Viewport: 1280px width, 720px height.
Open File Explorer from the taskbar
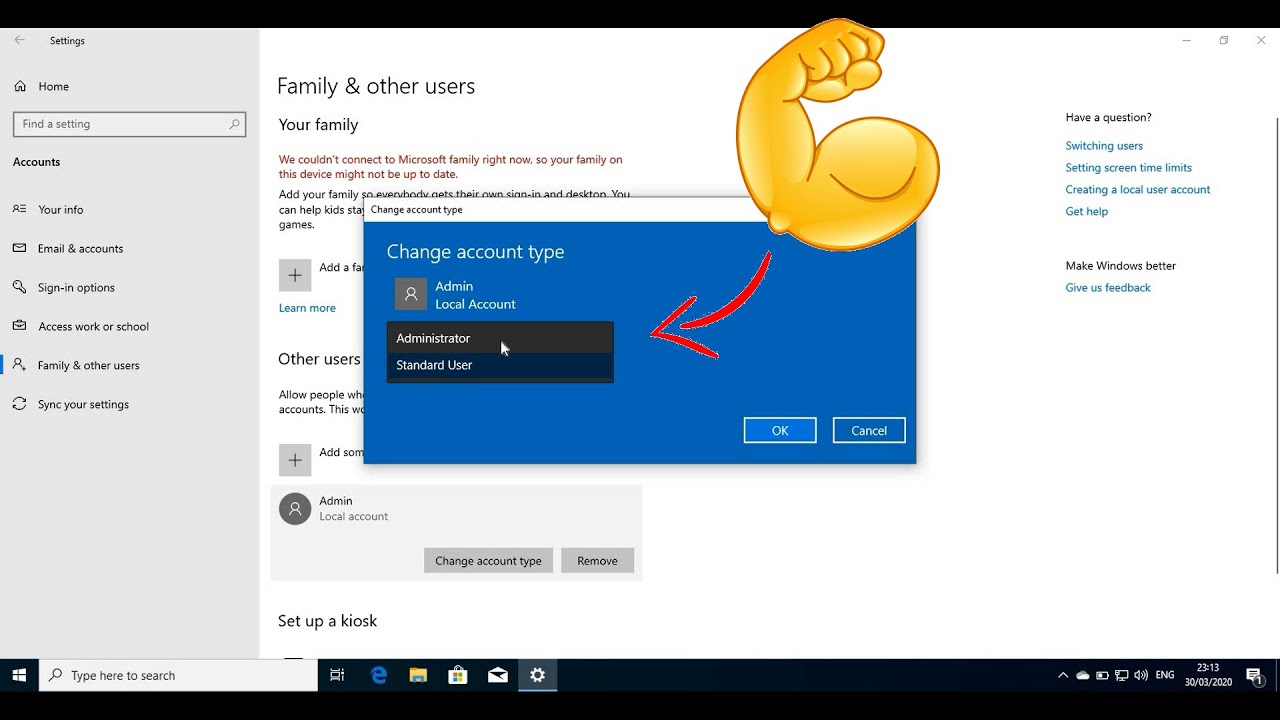pos(418,676)
